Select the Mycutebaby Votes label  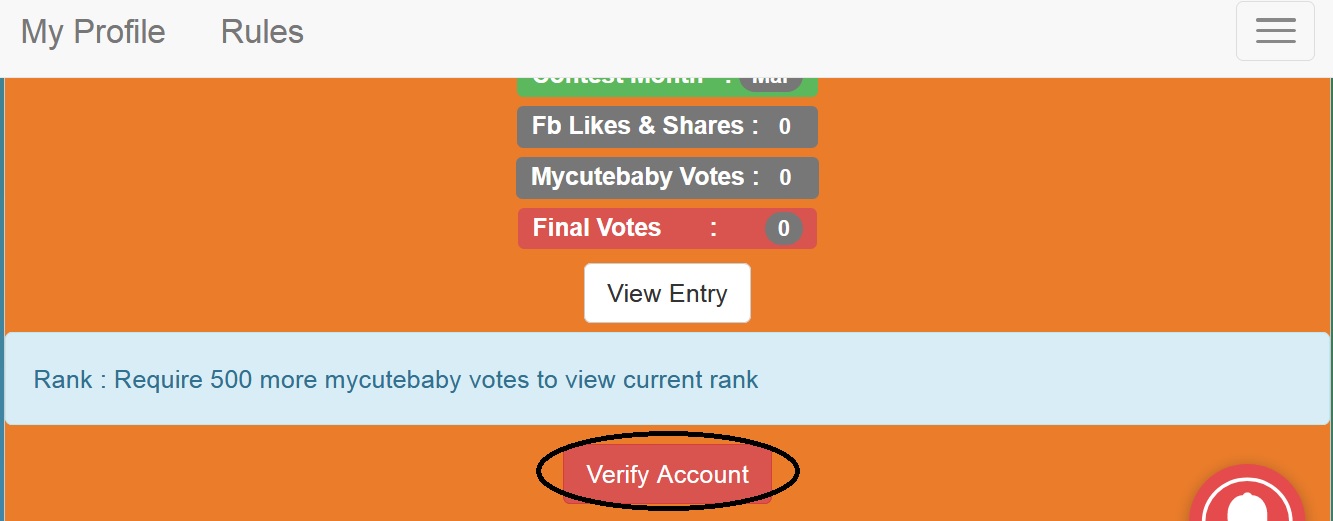point(637,178)
